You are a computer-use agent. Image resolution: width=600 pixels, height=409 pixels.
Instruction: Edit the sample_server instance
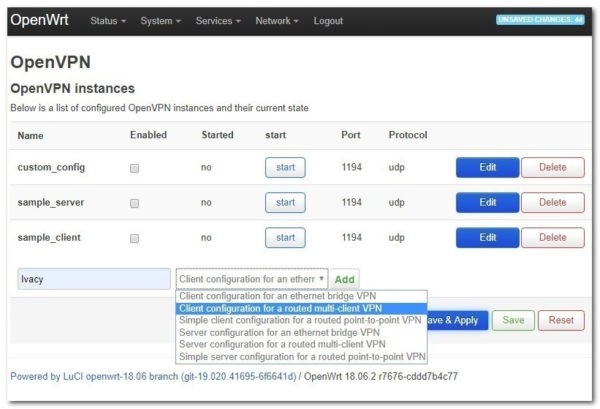(488, 202)
